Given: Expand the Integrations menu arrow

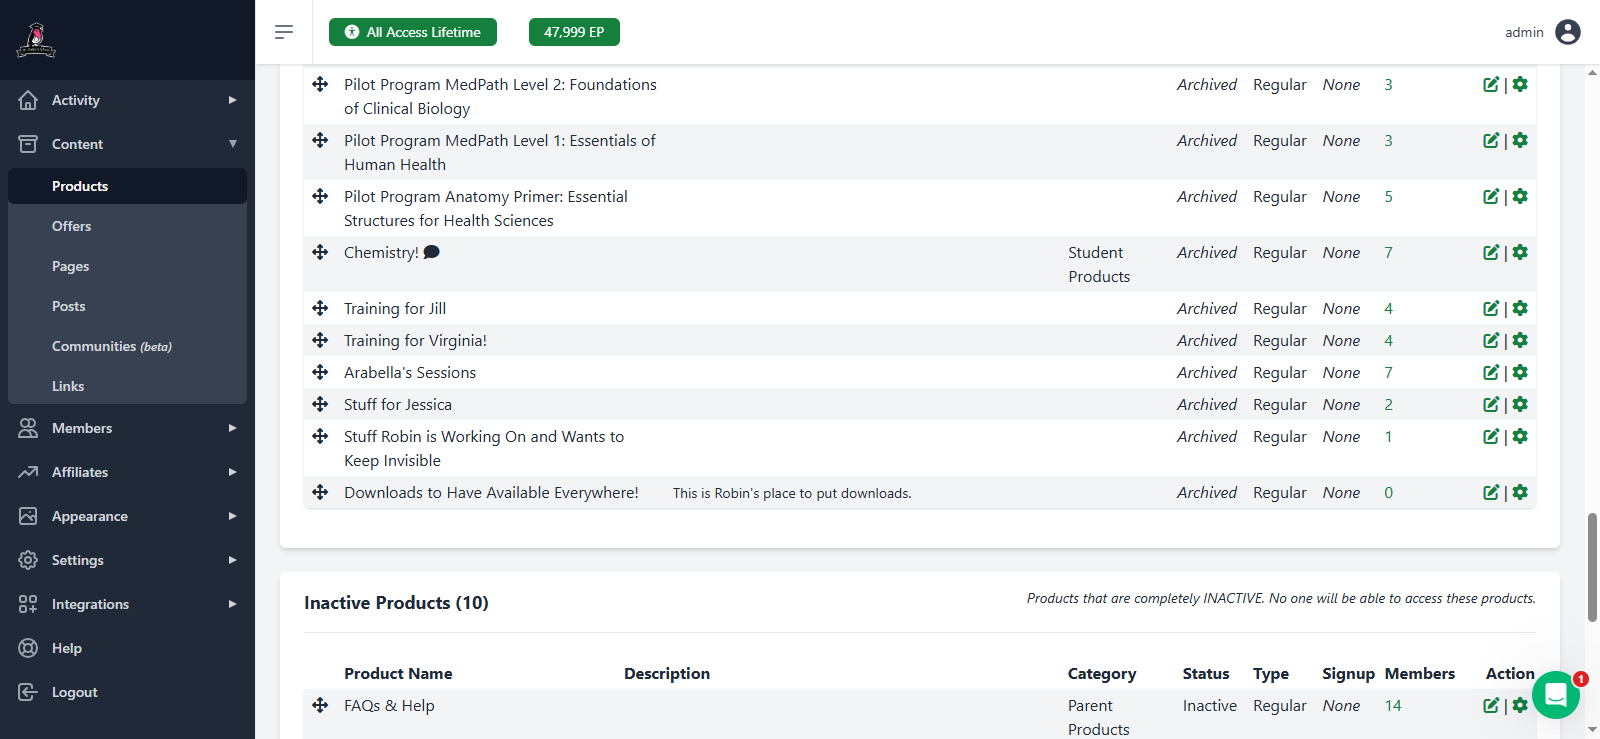Looking at the screenshot, I should tap(232, 604).
